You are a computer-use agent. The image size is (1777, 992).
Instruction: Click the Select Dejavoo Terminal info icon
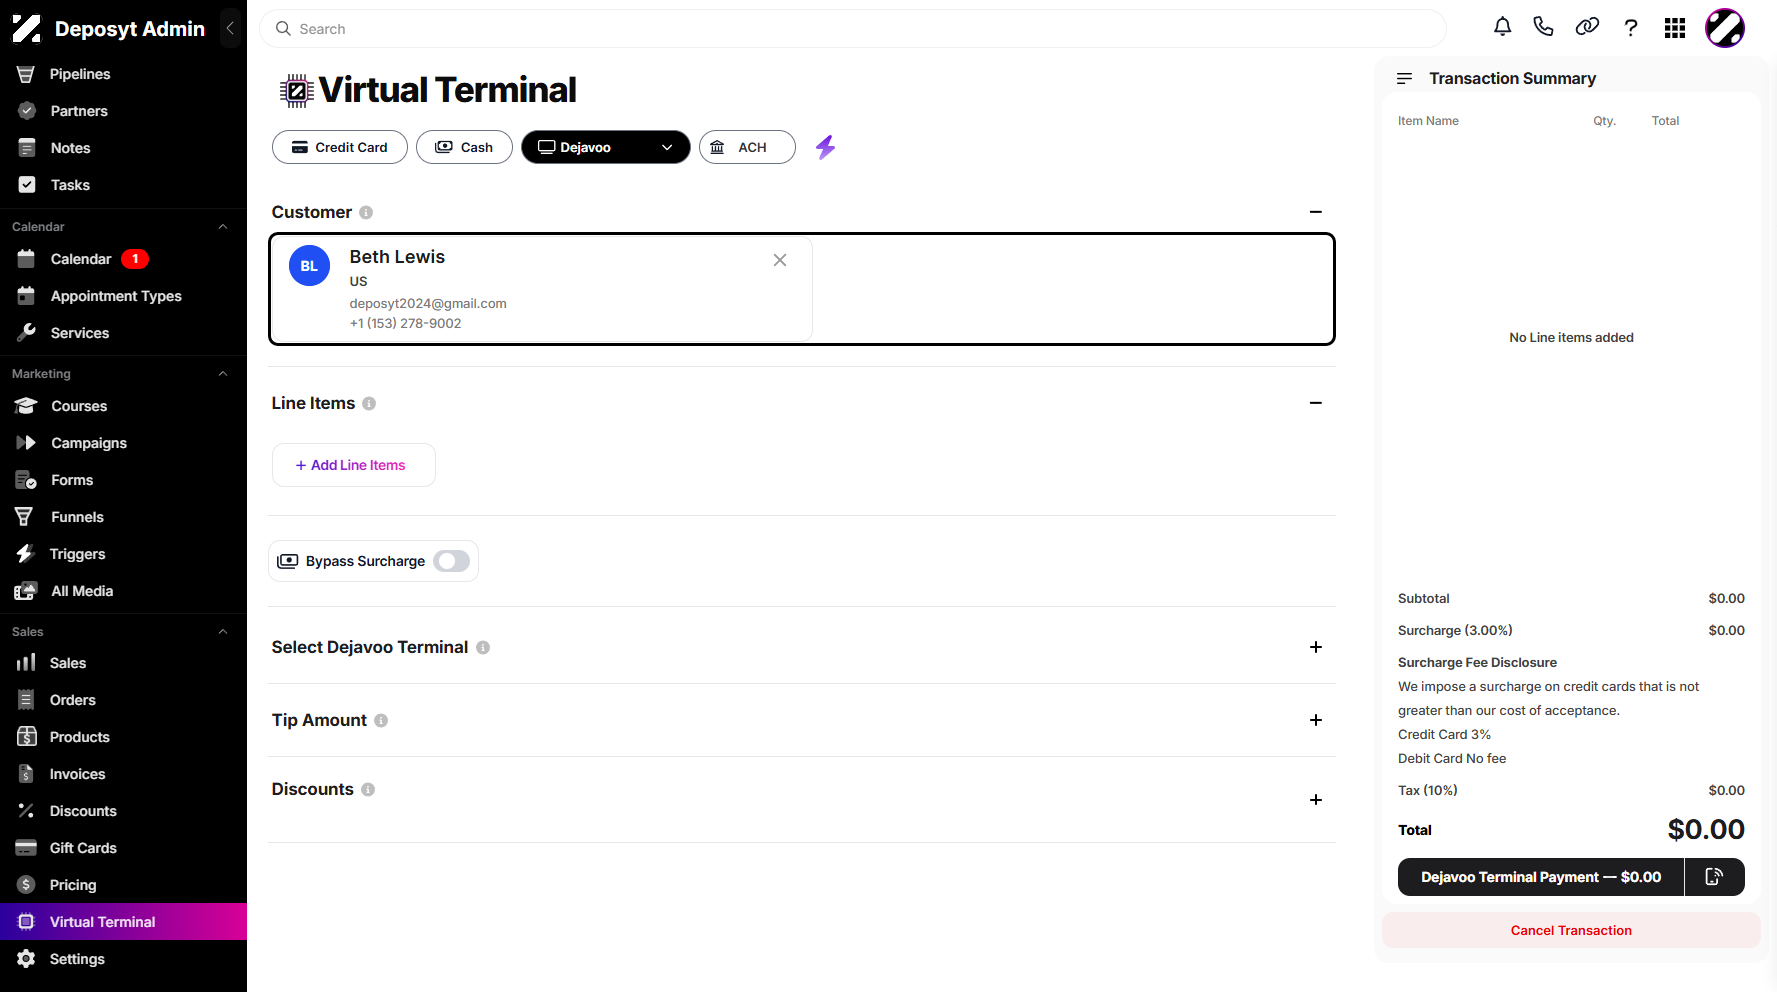pyautogui.click(x=483, y=647)
